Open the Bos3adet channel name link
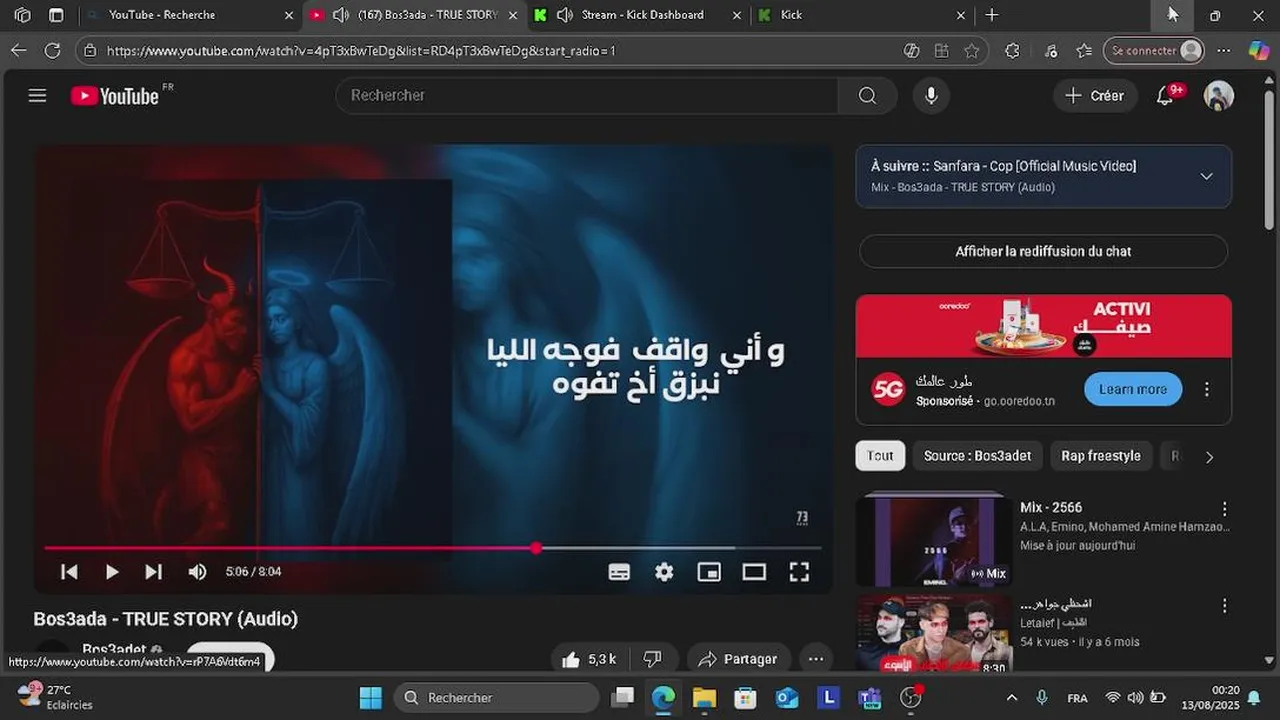Screen dimensions: 1280x720 pos(113,649)
